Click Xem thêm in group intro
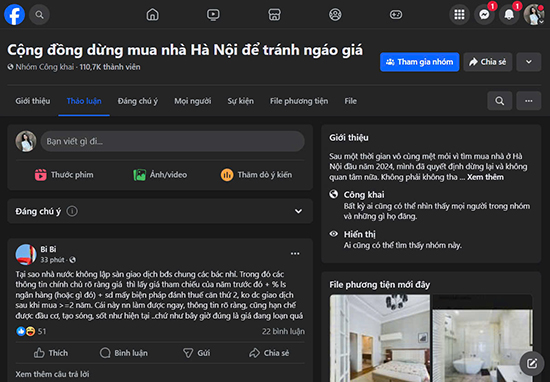 485,177
